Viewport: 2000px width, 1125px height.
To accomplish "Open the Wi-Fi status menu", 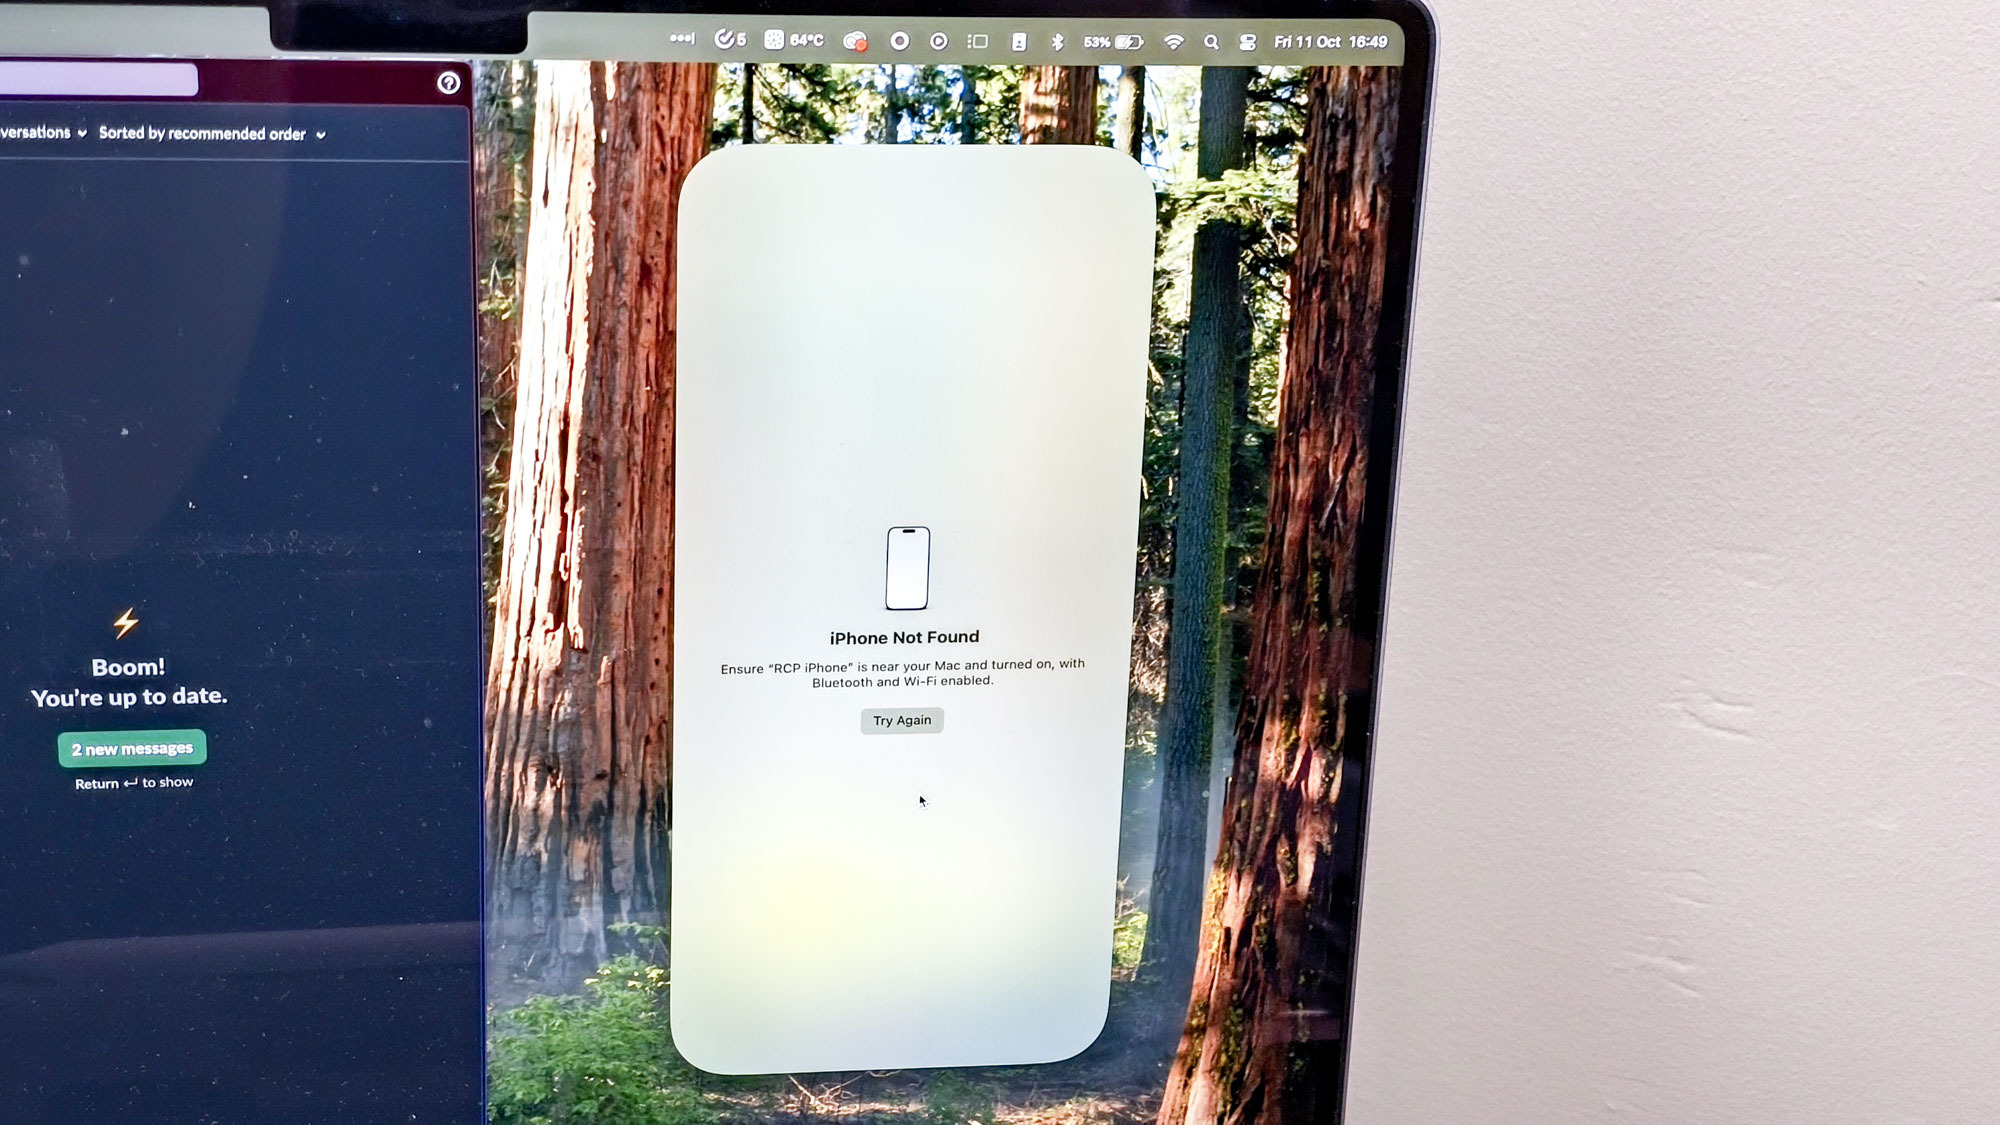I will [1173, 42].
